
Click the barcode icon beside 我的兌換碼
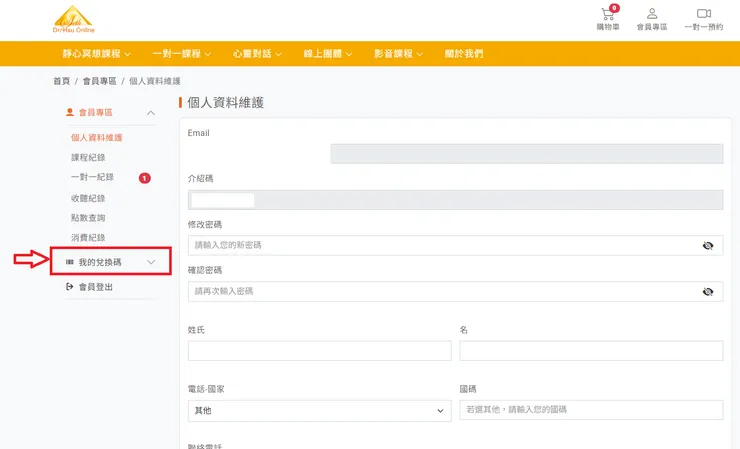tap(70, 262)
